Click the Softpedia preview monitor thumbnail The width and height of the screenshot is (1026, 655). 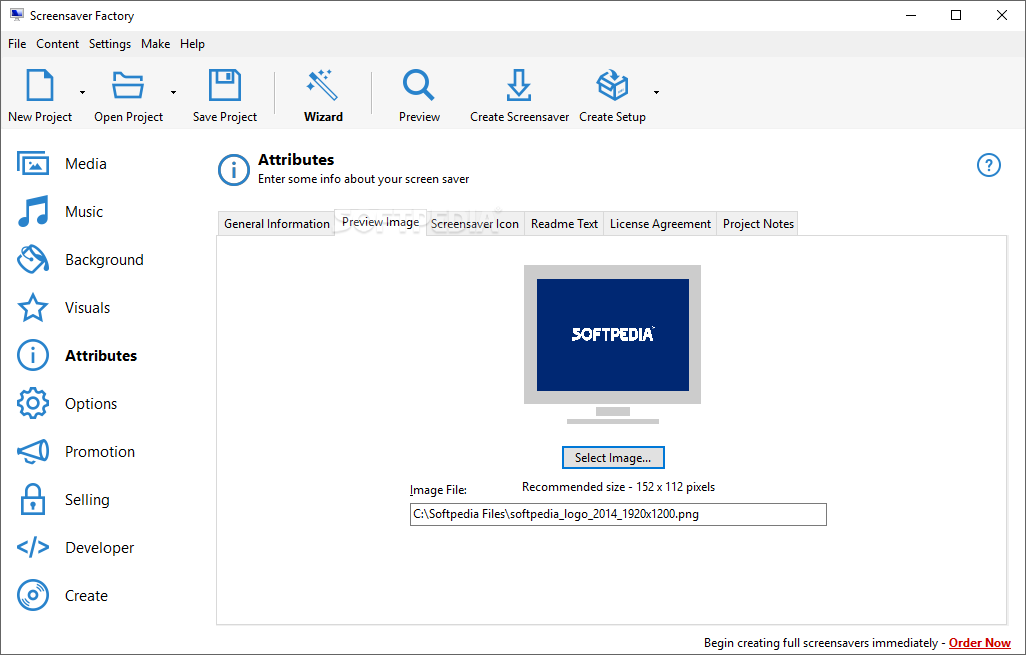tap(612, 344)
